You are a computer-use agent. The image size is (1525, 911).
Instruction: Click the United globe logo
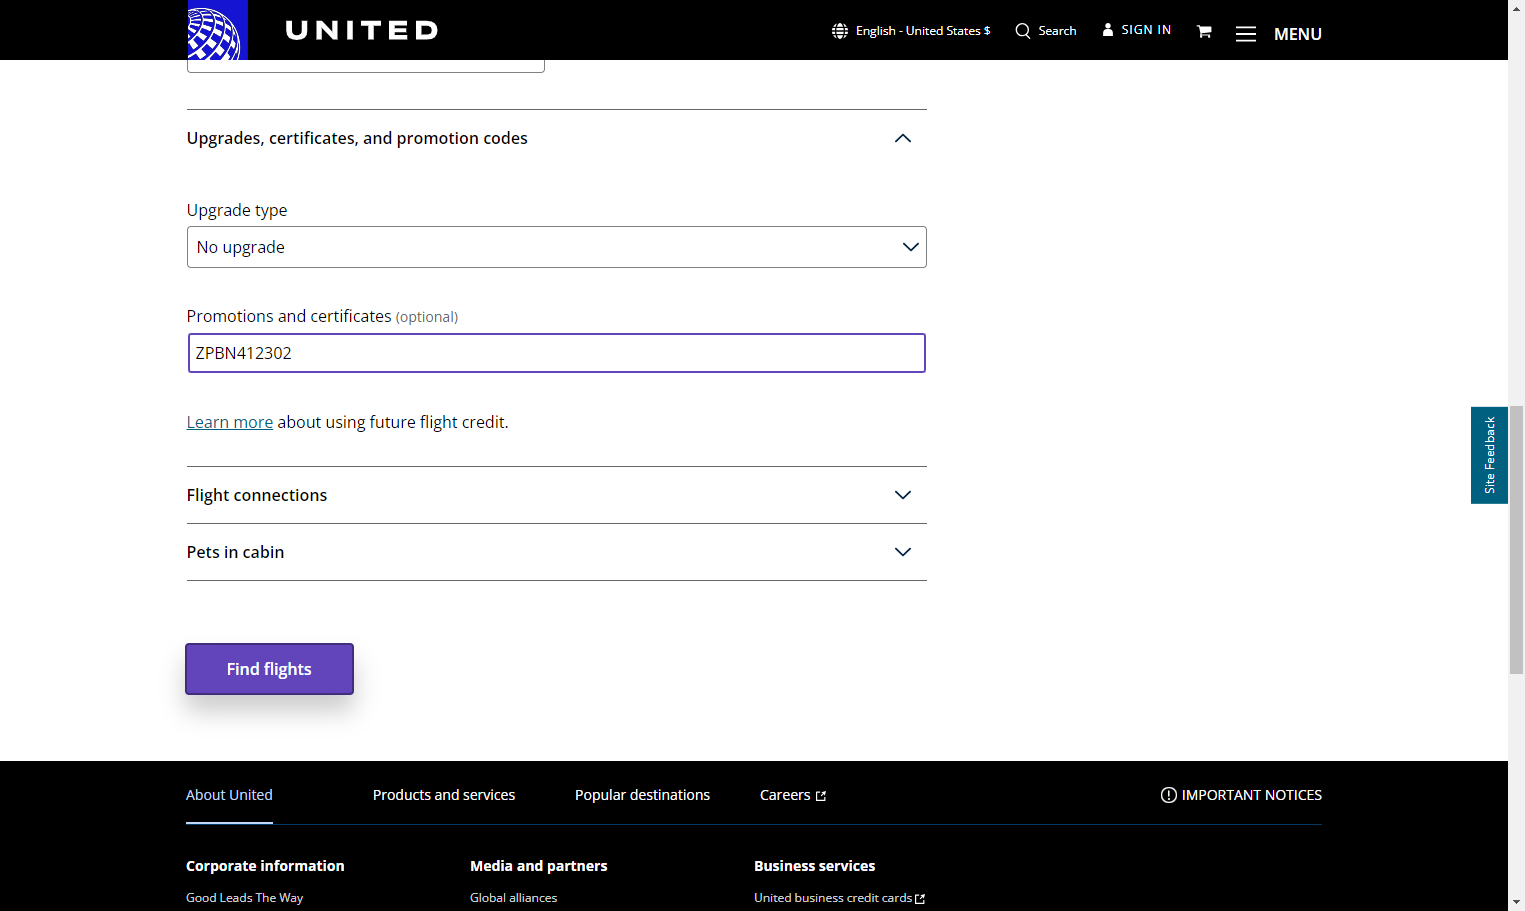217,30
